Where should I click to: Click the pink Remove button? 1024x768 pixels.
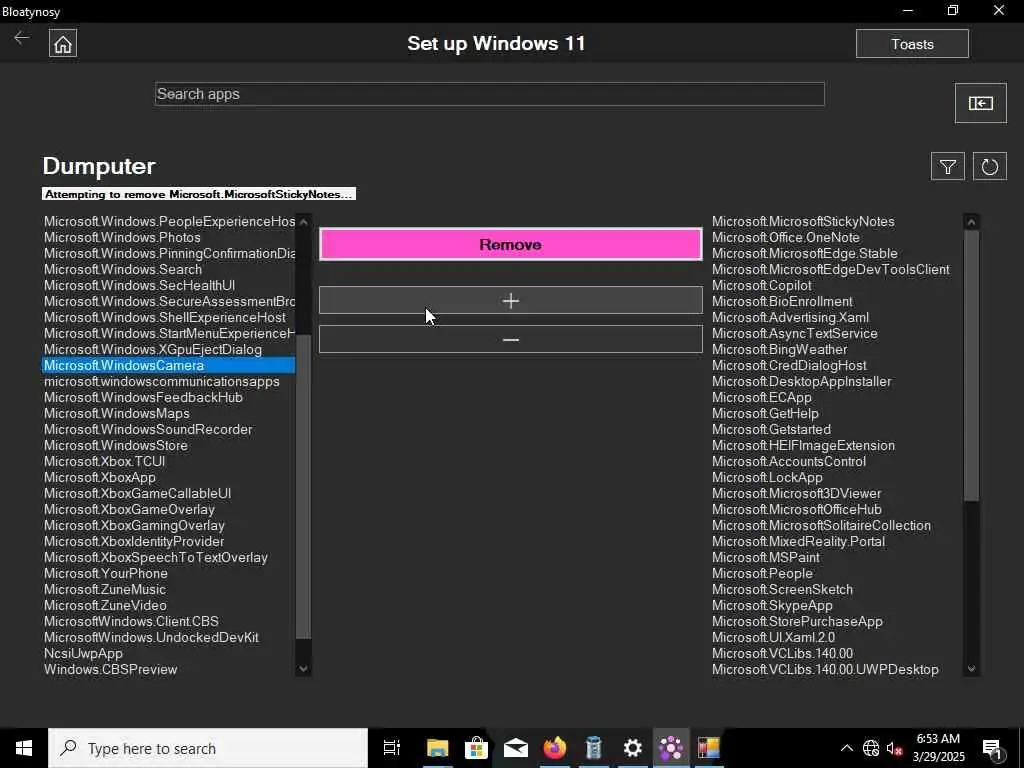point(511,244)
